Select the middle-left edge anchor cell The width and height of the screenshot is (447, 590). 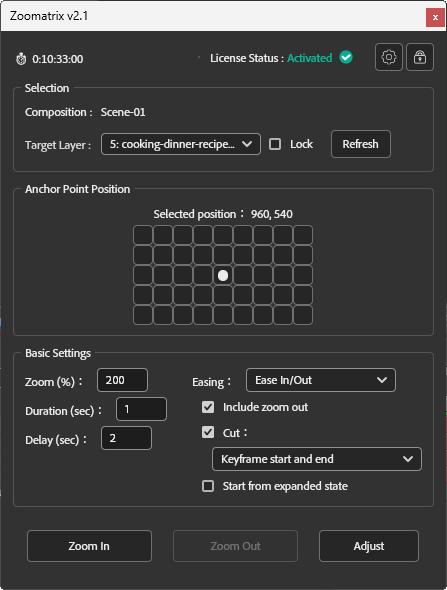coord(143,275)
